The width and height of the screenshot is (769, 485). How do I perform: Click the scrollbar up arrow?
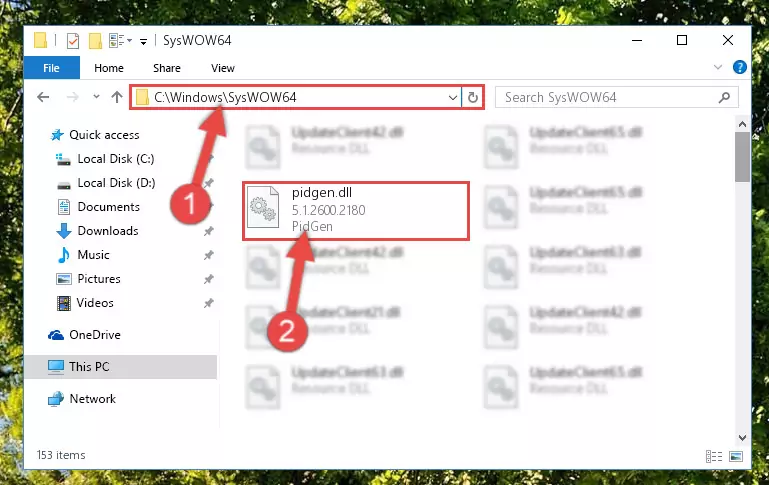pos(742,125)
